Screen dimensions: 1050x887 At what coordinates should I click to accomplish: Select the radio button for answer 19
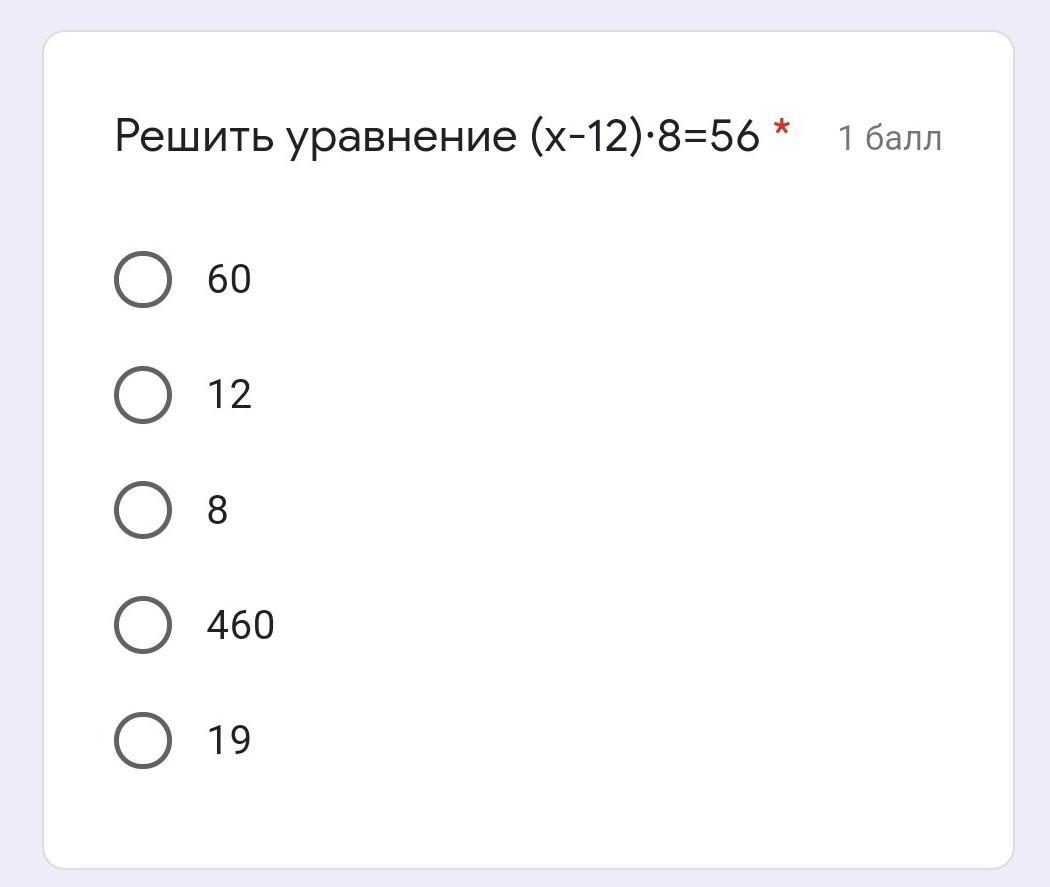[x=143, y=740]
